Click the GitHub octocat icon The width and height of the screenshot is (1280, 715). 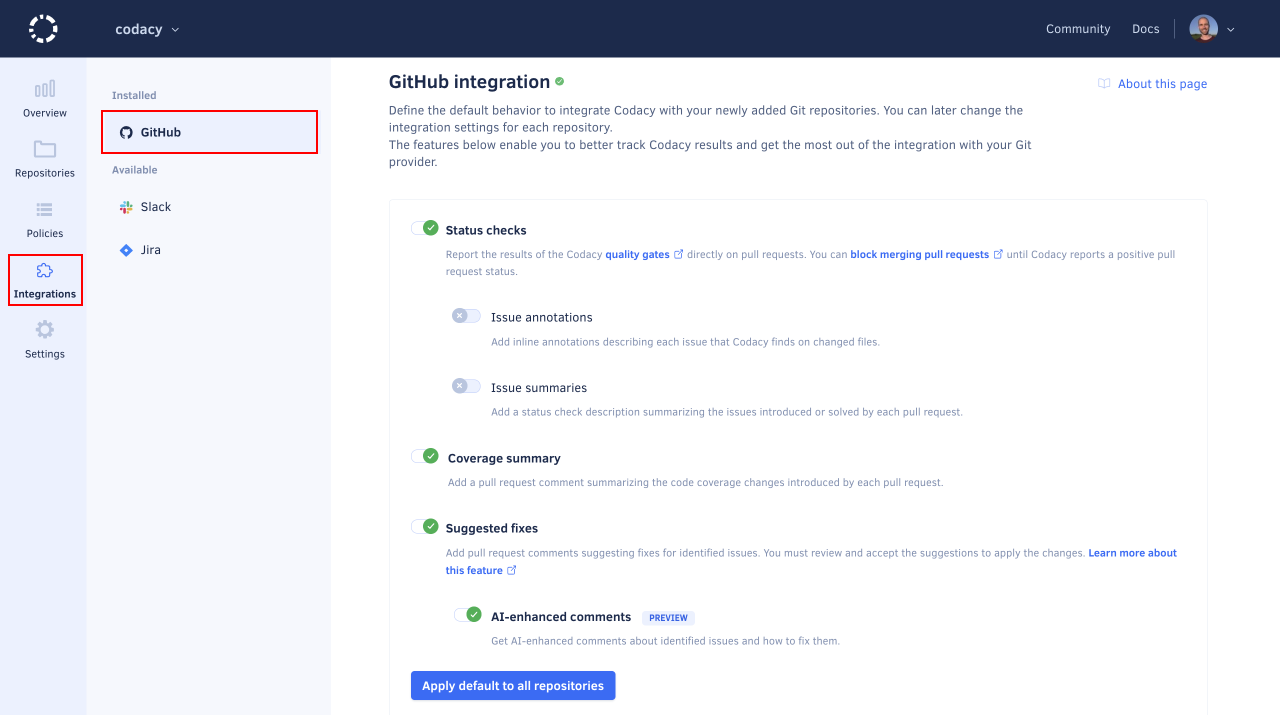click(x=126, y=132)
